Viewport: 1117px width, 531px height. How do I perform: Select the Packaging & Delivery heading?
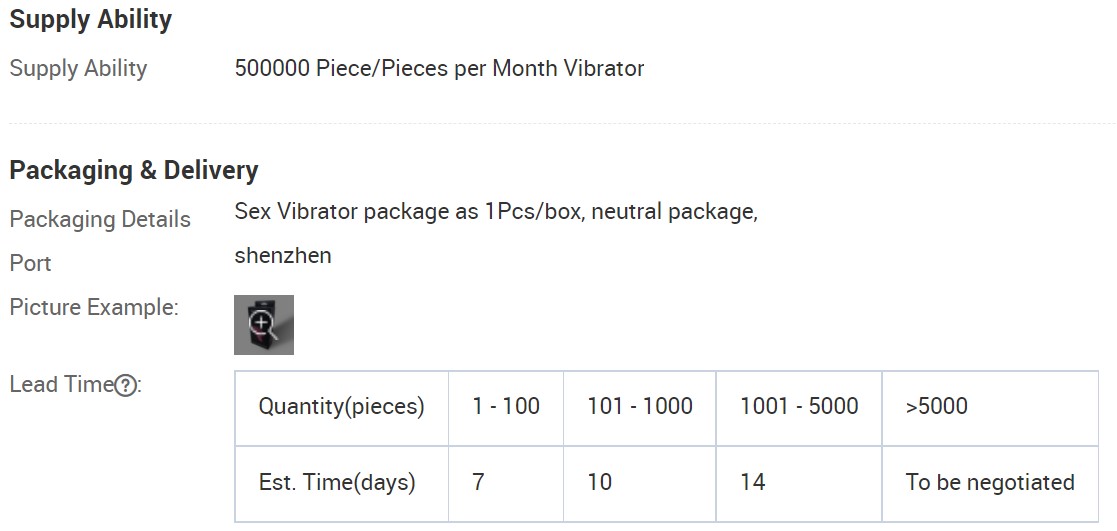[133, 170]
